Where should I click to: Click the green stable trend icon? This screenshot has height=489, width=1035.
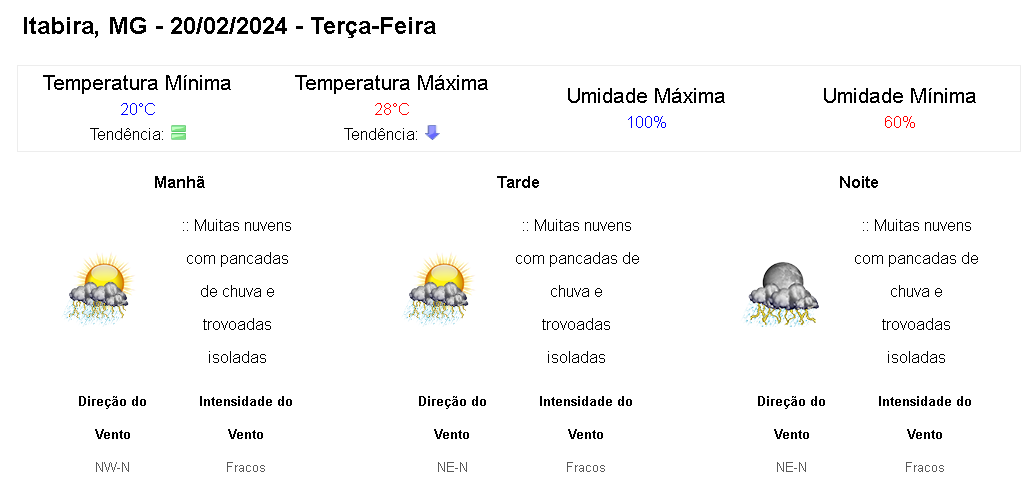178,133
